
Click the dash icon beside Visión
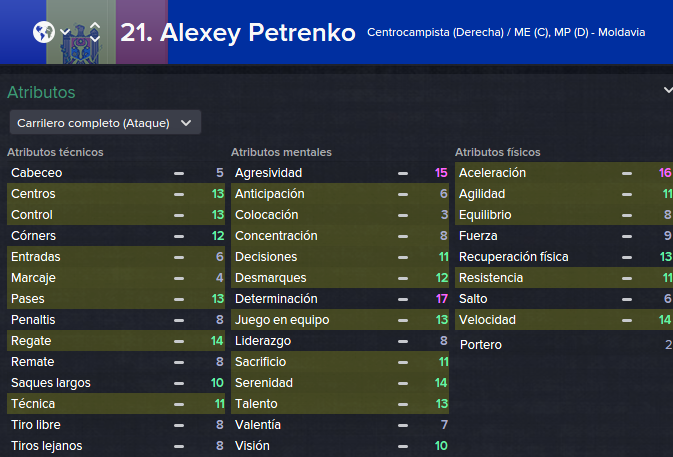(403, 446)
